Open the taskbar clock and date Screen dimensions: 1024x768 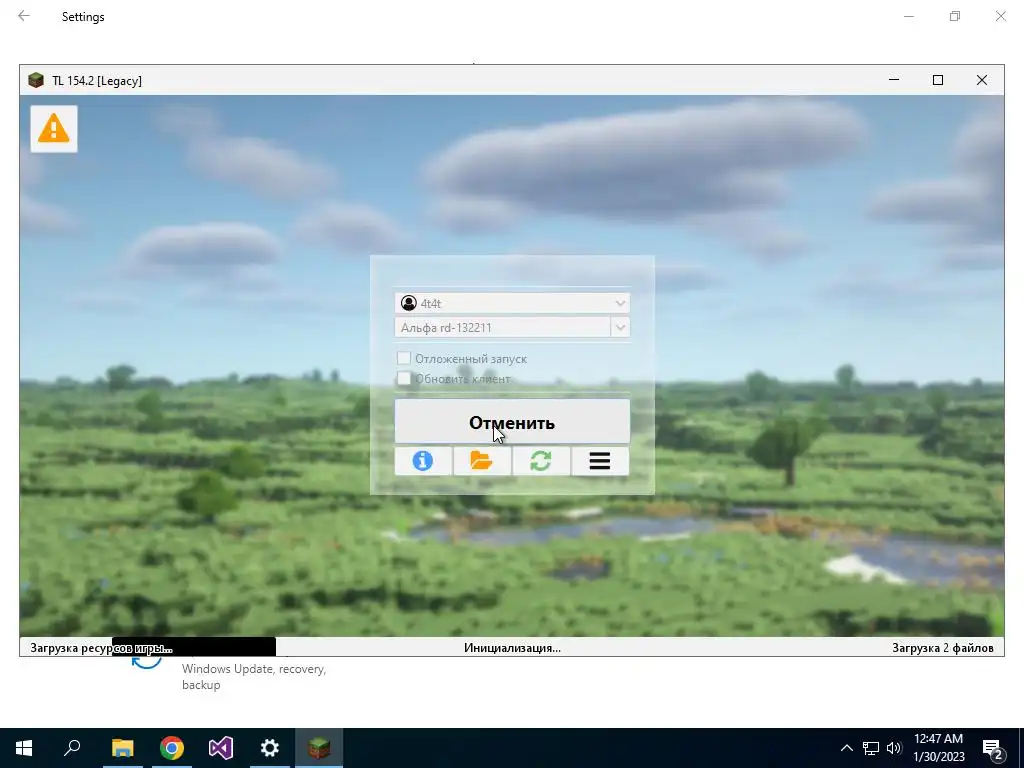(938, 748)
